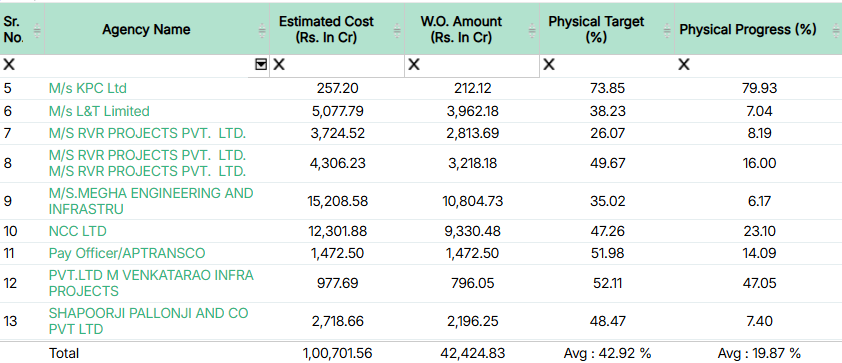842x363 pixels.
Task: Select the estimated cost cell 2,718.66
Action: pyautogui.click(x=337, y=321)
